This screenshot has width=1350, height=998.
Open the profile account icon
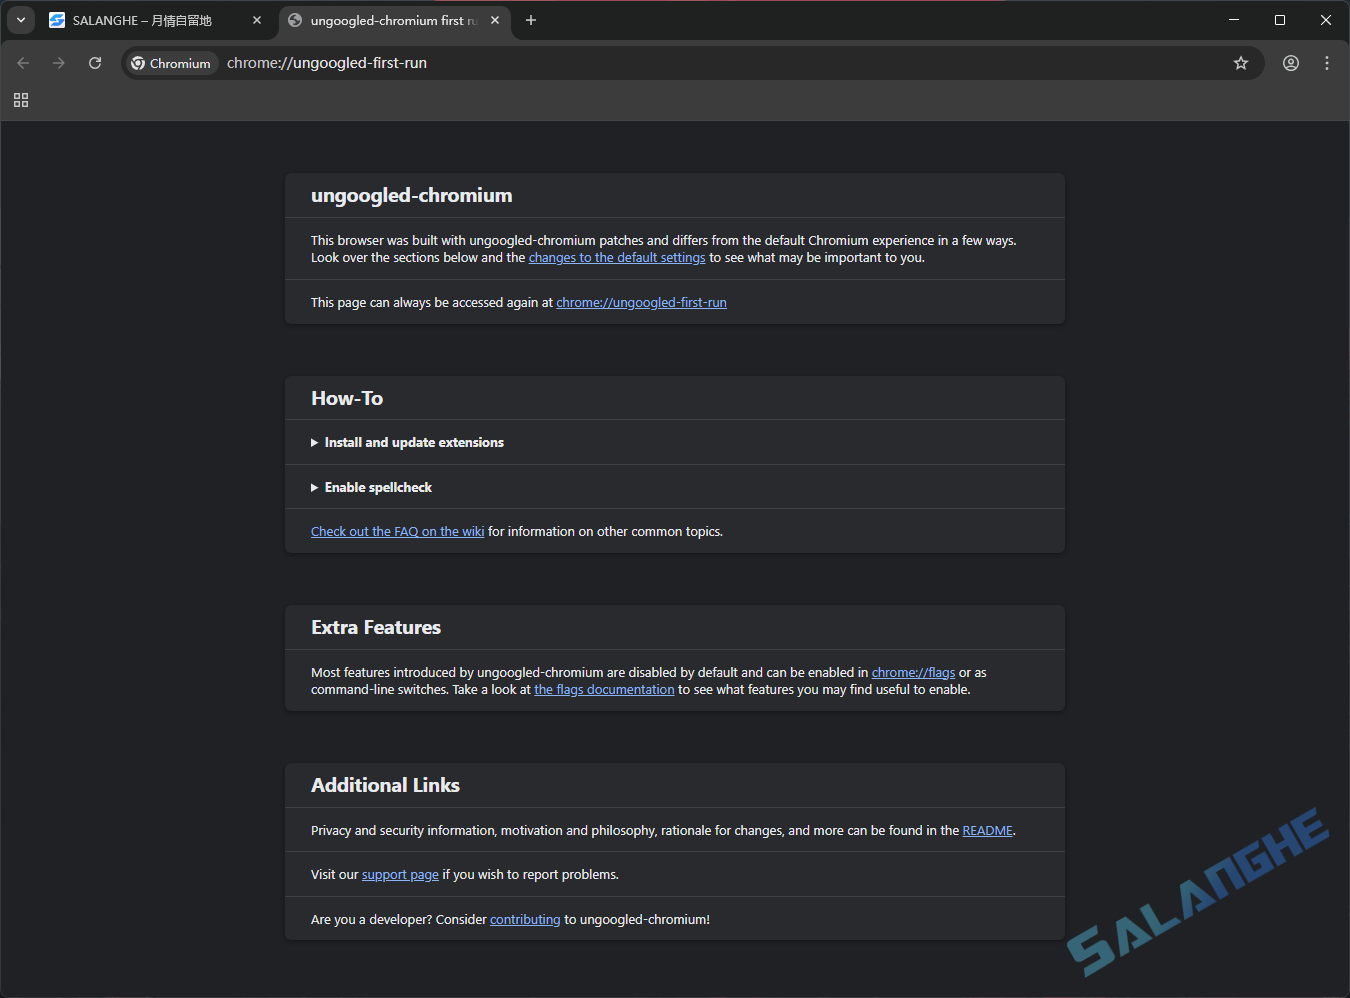[x=1290, y=63]
